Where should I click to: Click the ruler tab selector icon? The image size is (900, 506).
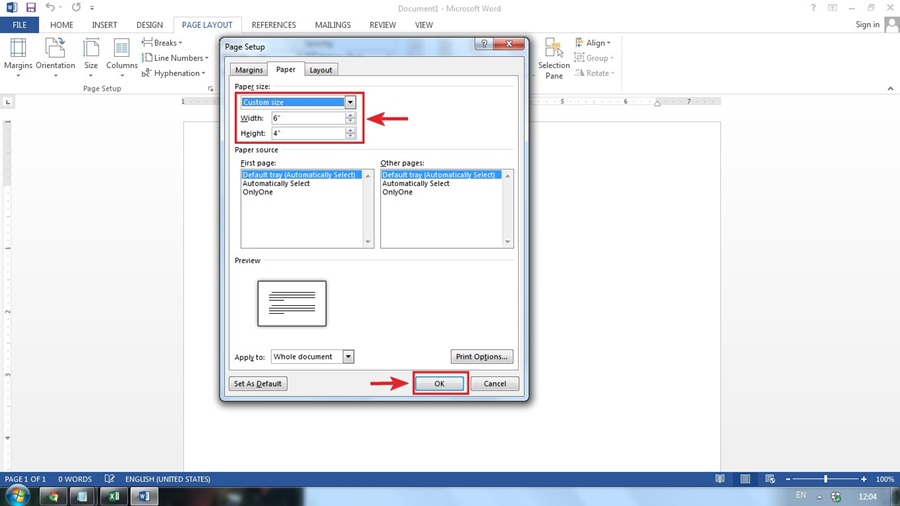(x=7, y=102)
